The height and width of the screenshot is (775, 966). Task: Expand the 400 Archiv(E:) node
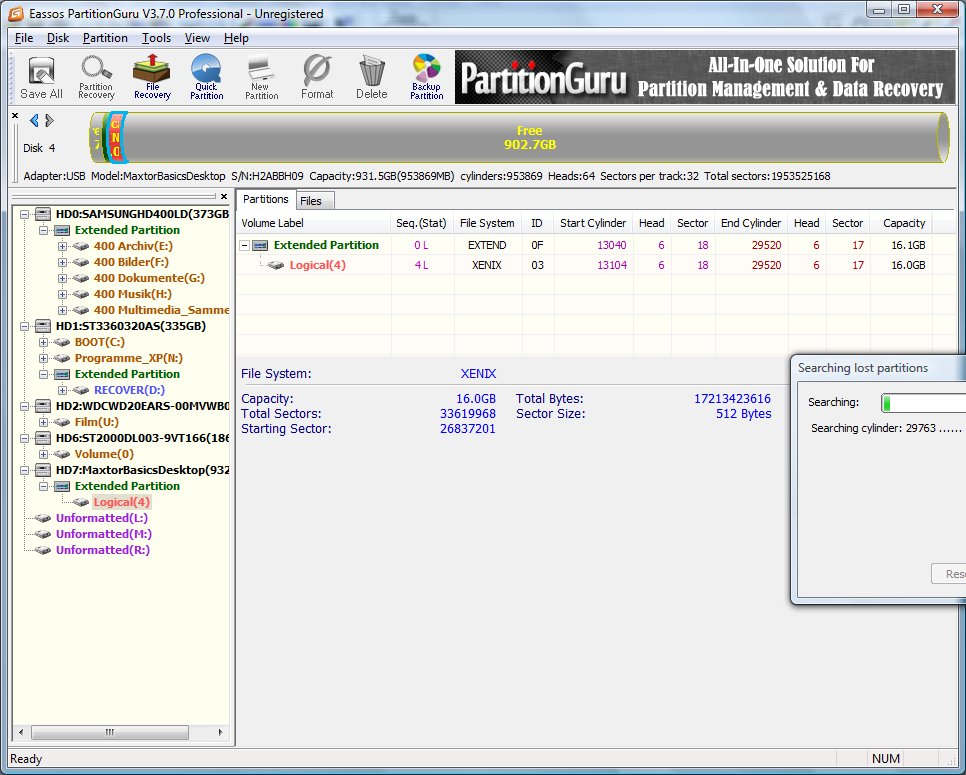[x=62, y=246]
